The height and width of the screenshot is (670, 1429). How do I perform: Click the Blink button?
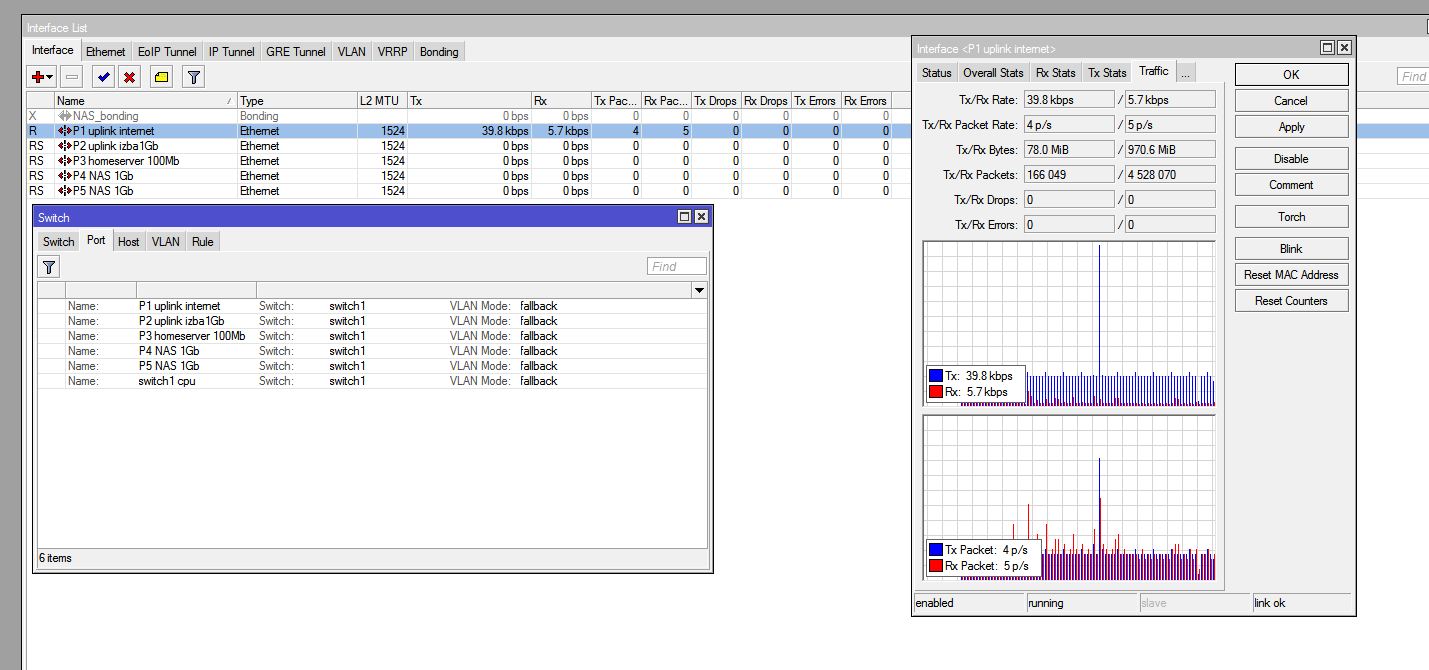coord(1291,248)
